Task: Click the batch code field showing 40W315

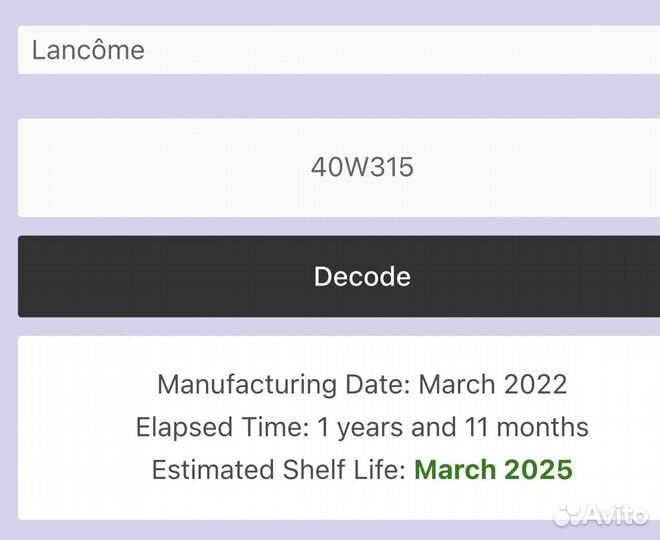Action: coord(339,167)
